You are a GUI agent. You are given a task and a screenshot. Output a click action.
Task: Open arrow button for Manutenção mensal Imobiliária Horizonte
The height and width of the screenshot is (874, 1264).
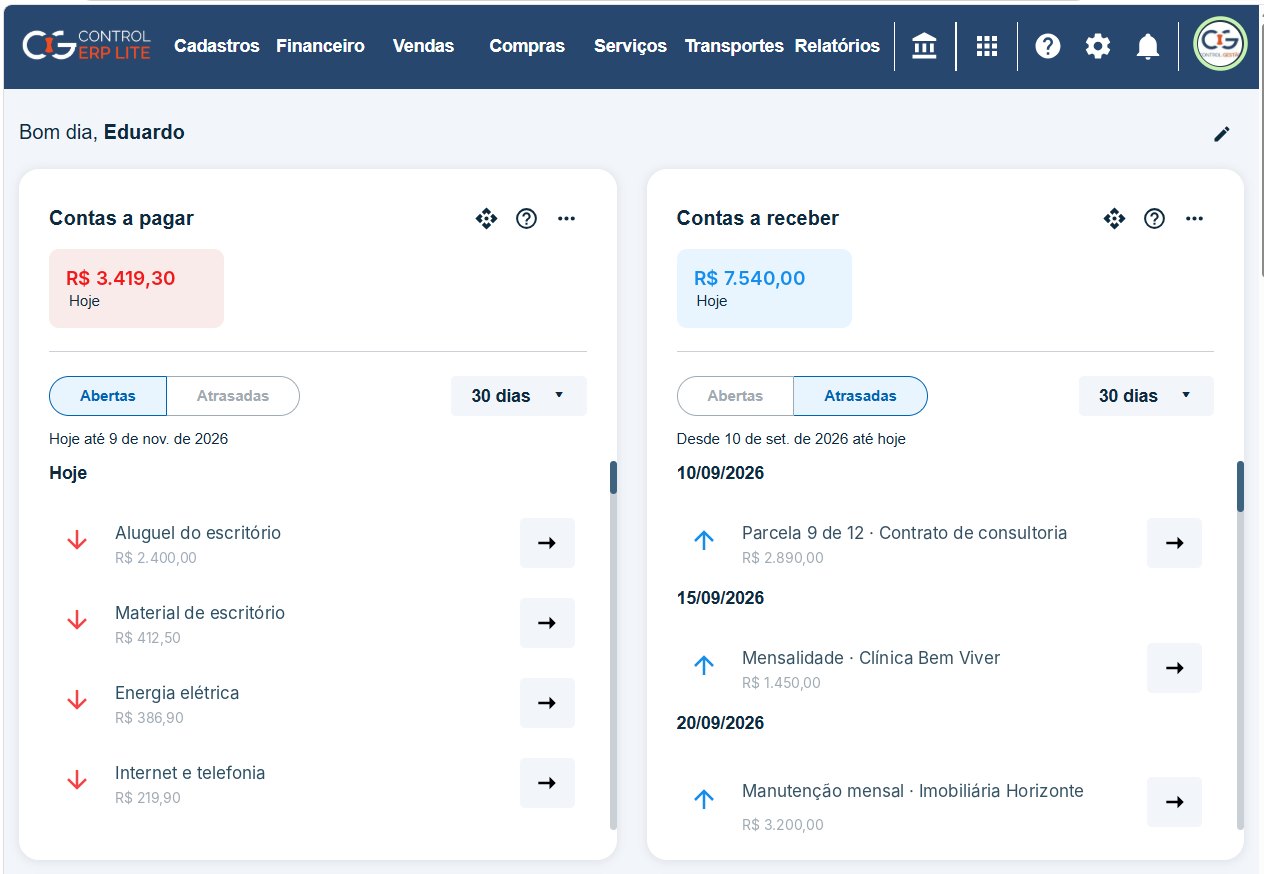coord(1174,802)
